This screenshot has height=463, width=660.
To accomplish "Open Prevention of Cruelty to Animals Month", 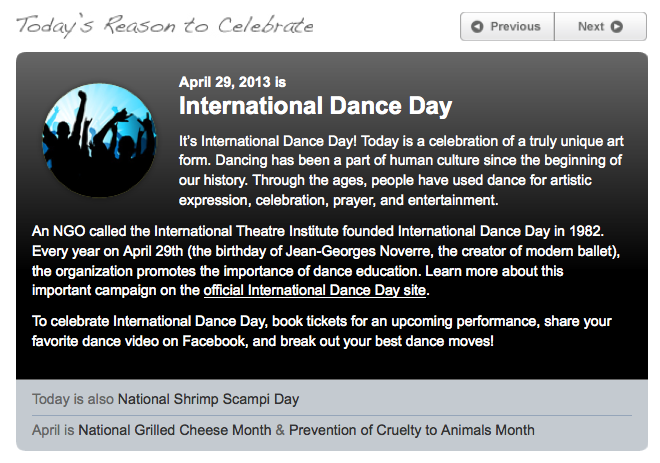I will 412,430.
